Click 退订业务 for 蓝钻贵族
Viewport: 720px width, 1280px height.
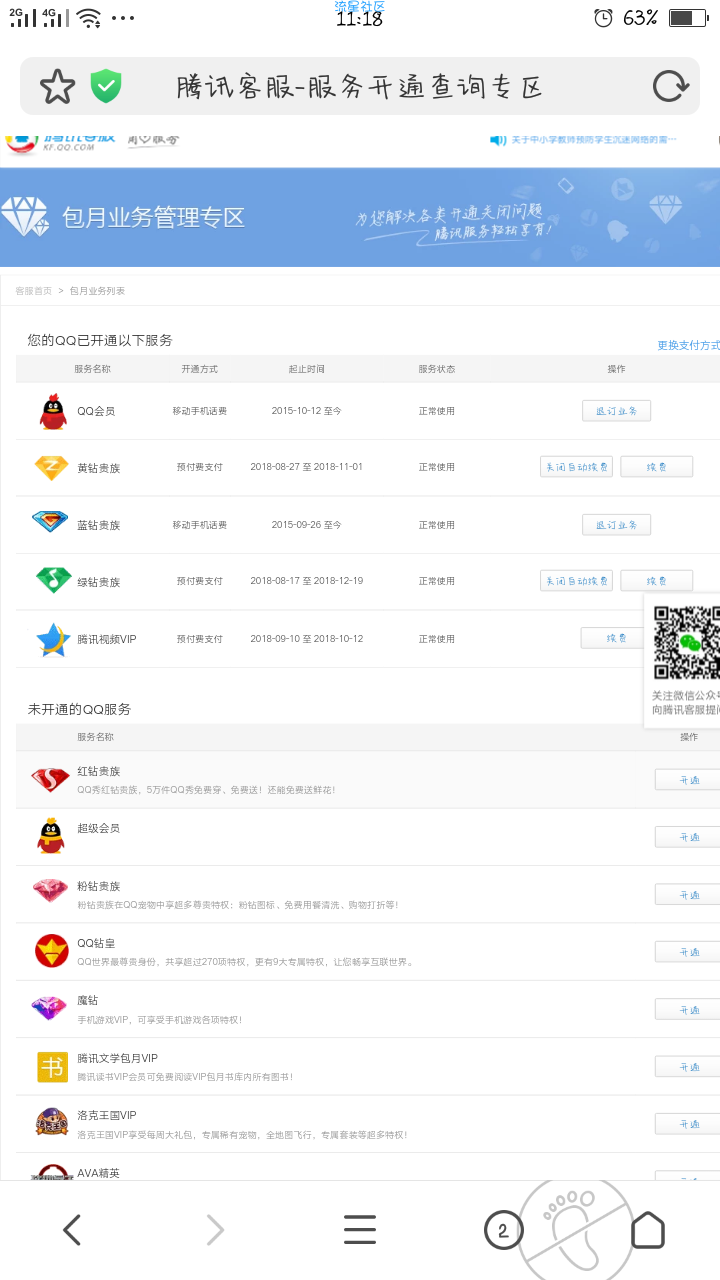(616, 525)
